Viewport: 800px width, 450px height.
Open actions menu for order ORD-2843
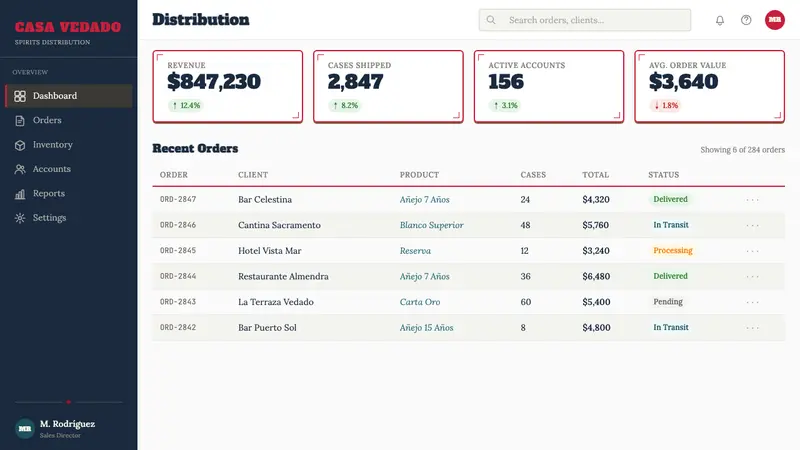[753, 302]
